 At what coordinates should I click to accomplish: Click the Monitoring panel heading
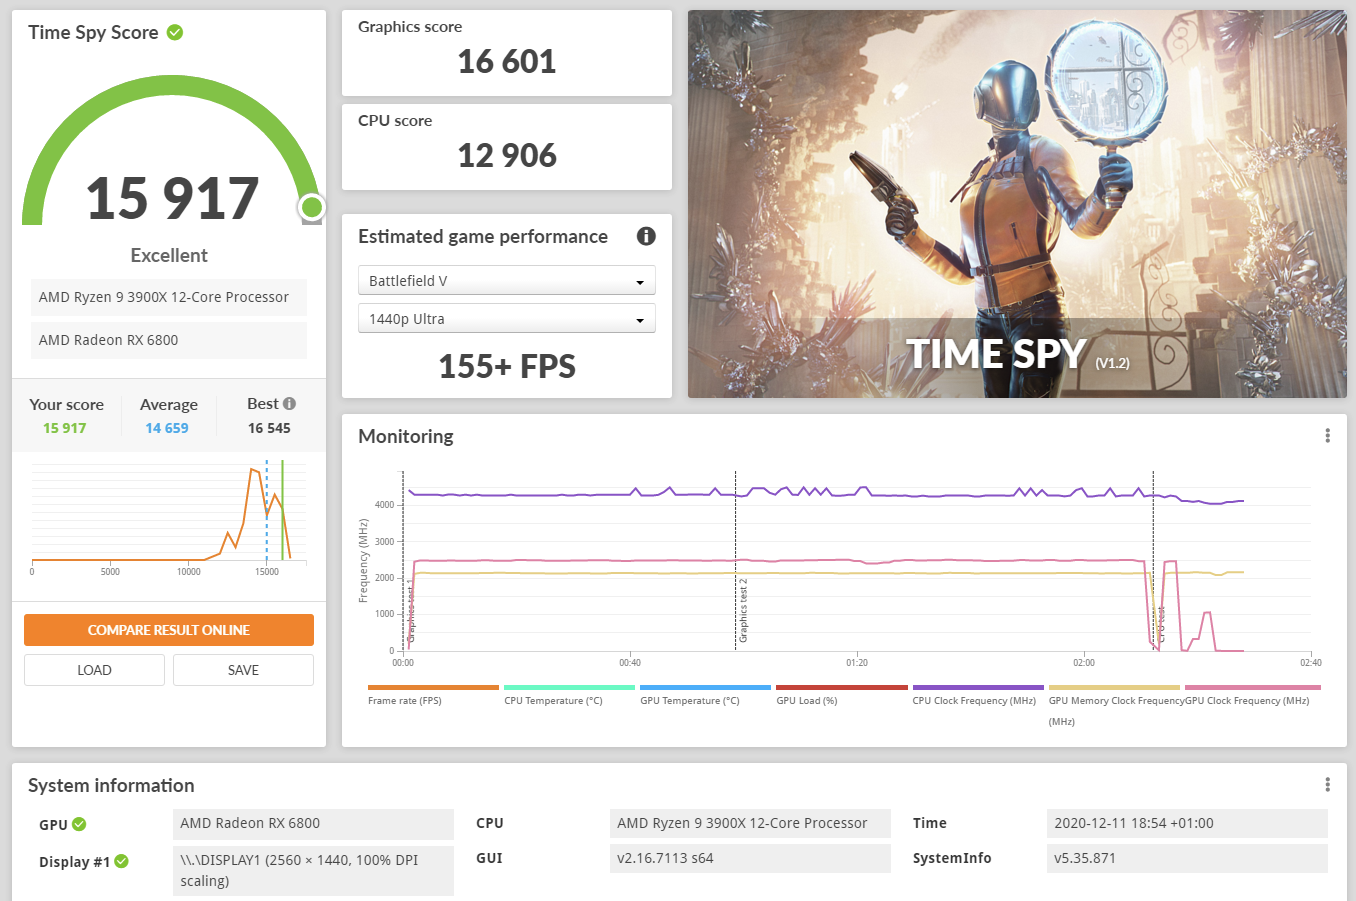[x=406, y=436]
